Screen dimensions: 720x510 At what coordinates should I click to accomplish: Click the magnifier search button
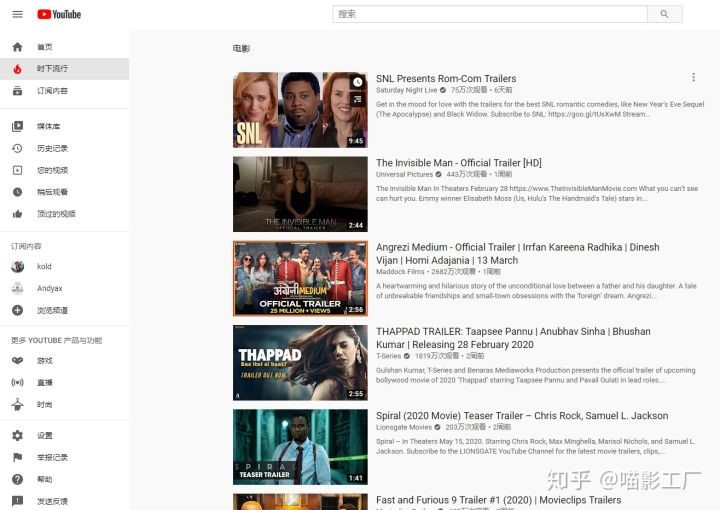664,14
